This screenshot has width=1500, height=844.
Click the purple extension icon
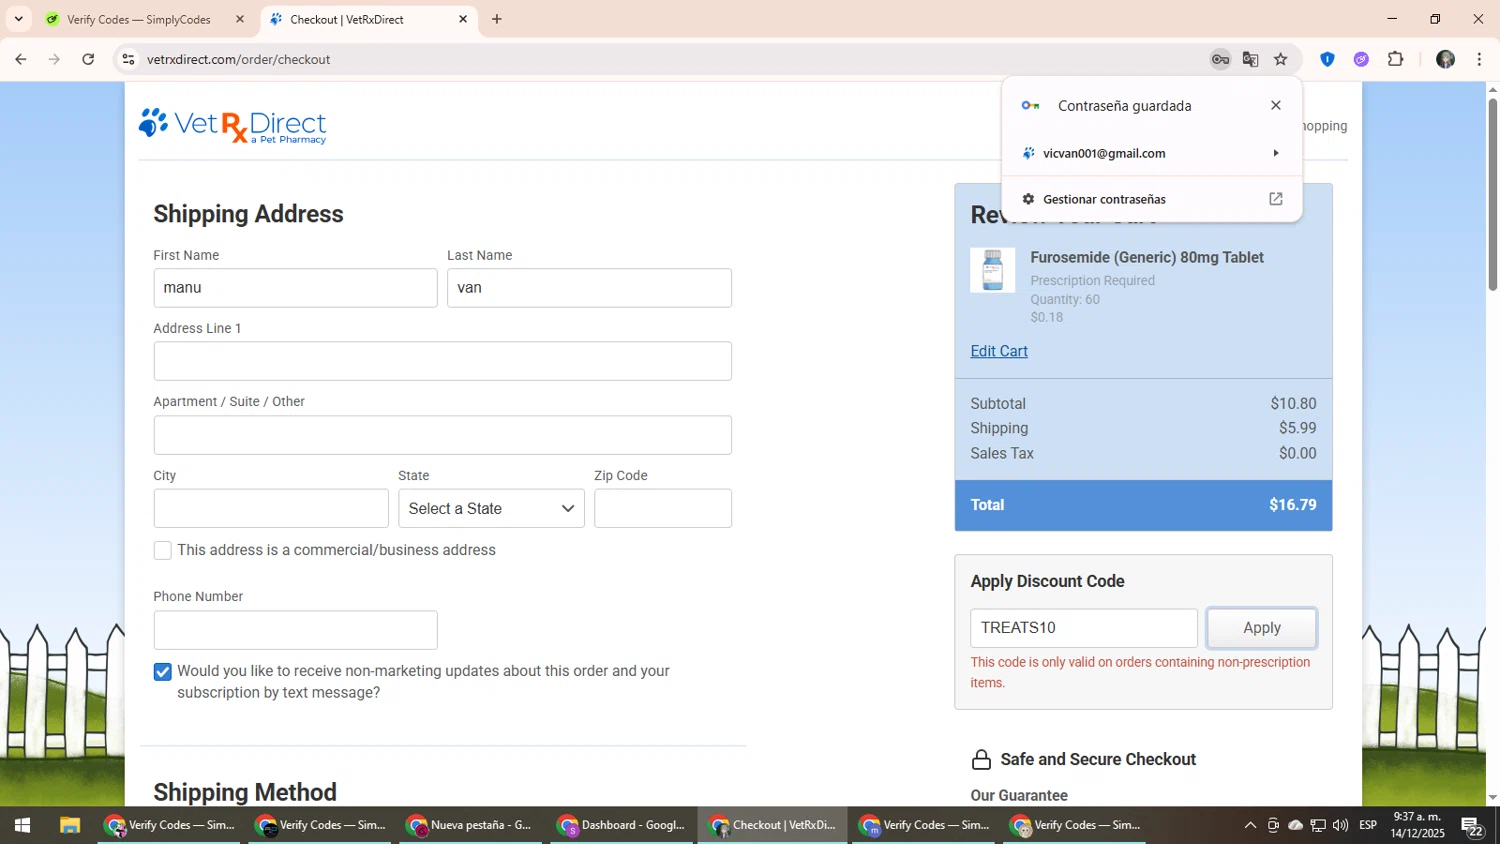pos(1361,59)
